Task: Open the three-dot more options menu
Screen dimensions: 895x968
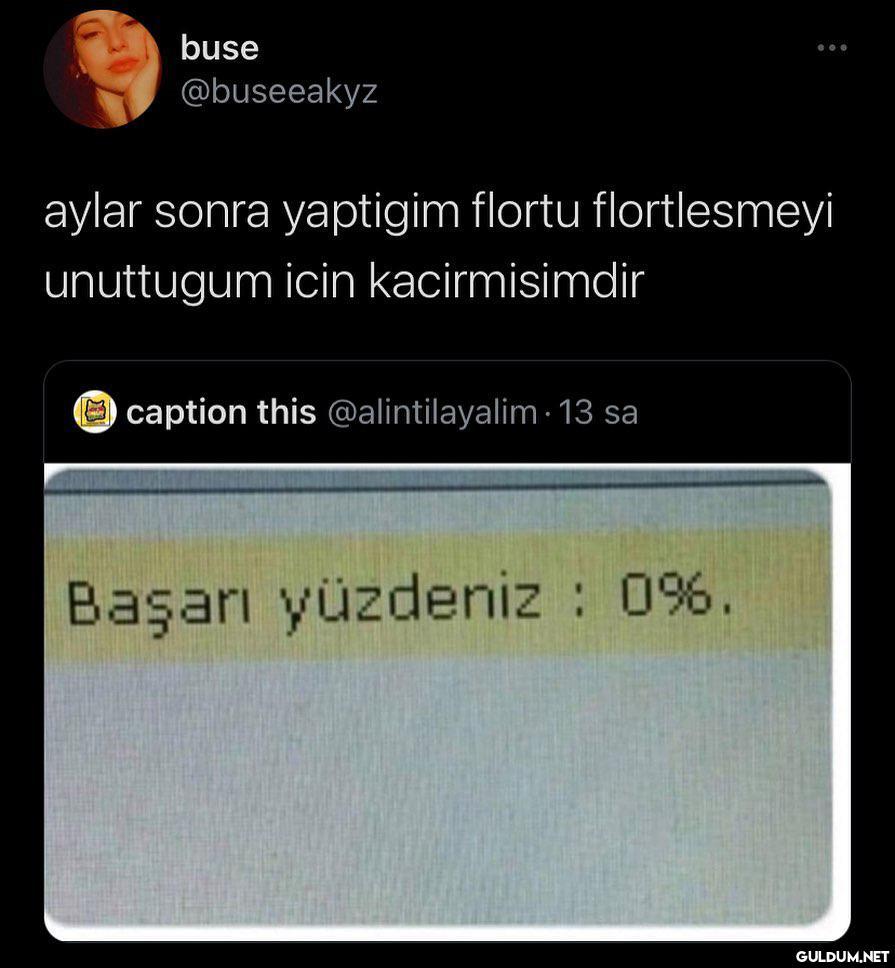Action: click(x=832, y=48)
